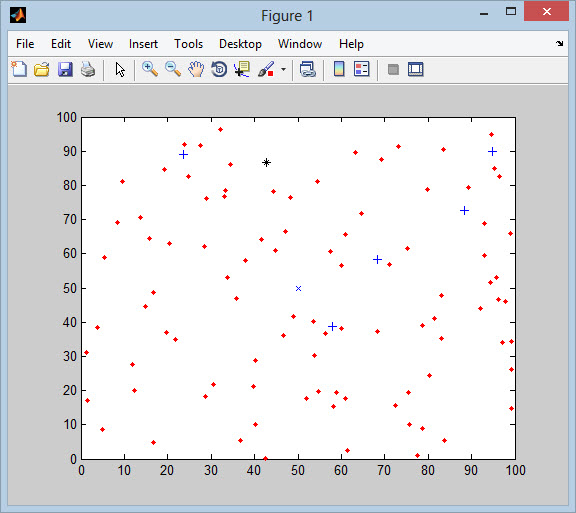This screenshot has width=576, height=513.
Task: Activate the Zoom In magnifier tool
Action: (150, 69)
